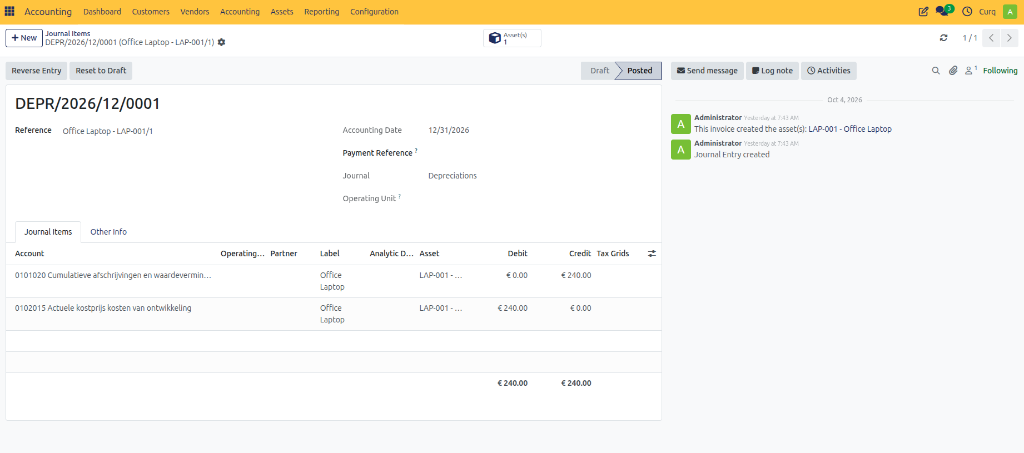Click the Label column header
Image resolution: width=1024 pixels, height=453 pixels.
[x=330, y=253]
